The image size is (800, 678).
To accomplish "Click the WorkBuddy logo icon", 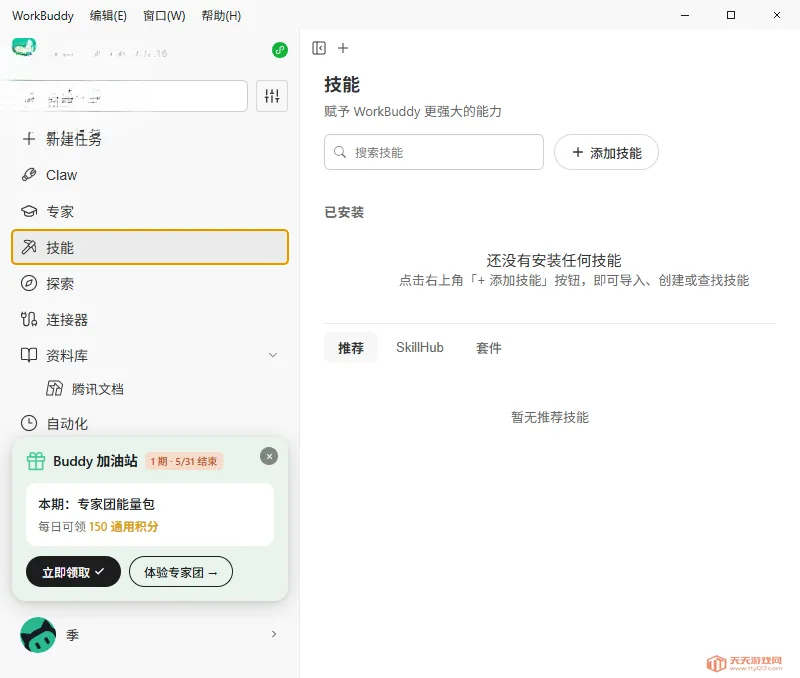I will click(x=24, y=47).
